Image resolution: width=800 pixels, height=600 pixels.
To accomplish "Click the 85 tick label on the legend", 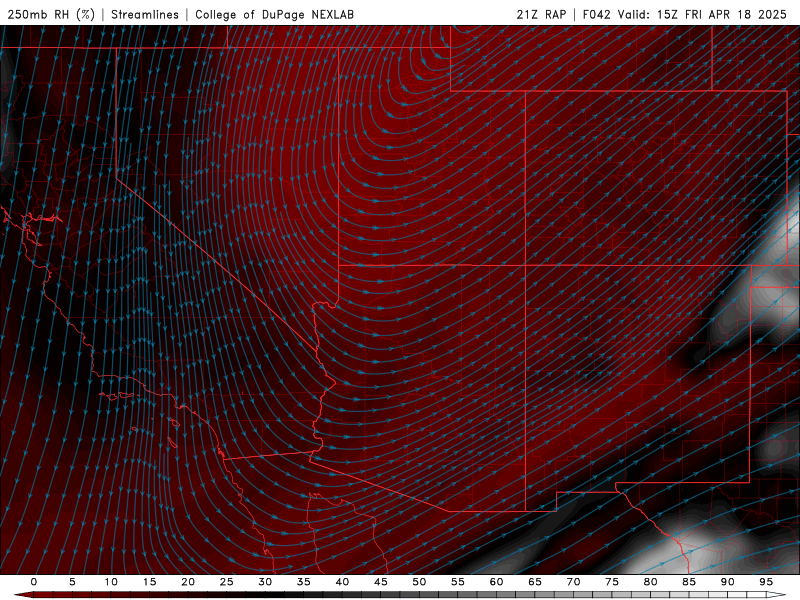I will point(689,582).
